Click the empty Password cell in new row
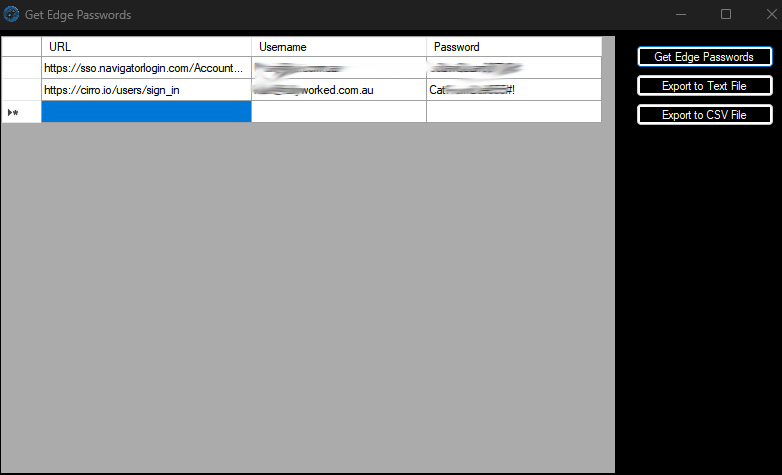Viewport: 782px width, 475px height. pos(514,112)
